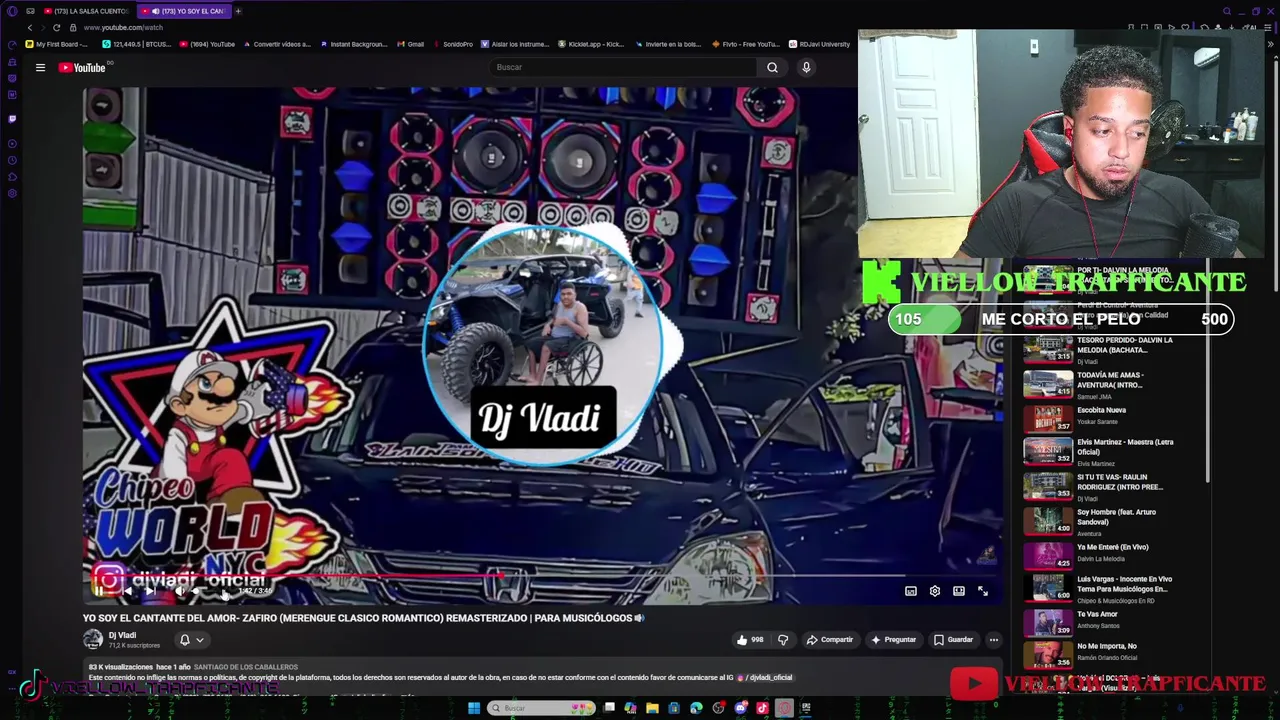This screenshot has width=1280, height=720.
Task: Play Escobita Nueva suggested video
Action: click(x=1098, y=417)
